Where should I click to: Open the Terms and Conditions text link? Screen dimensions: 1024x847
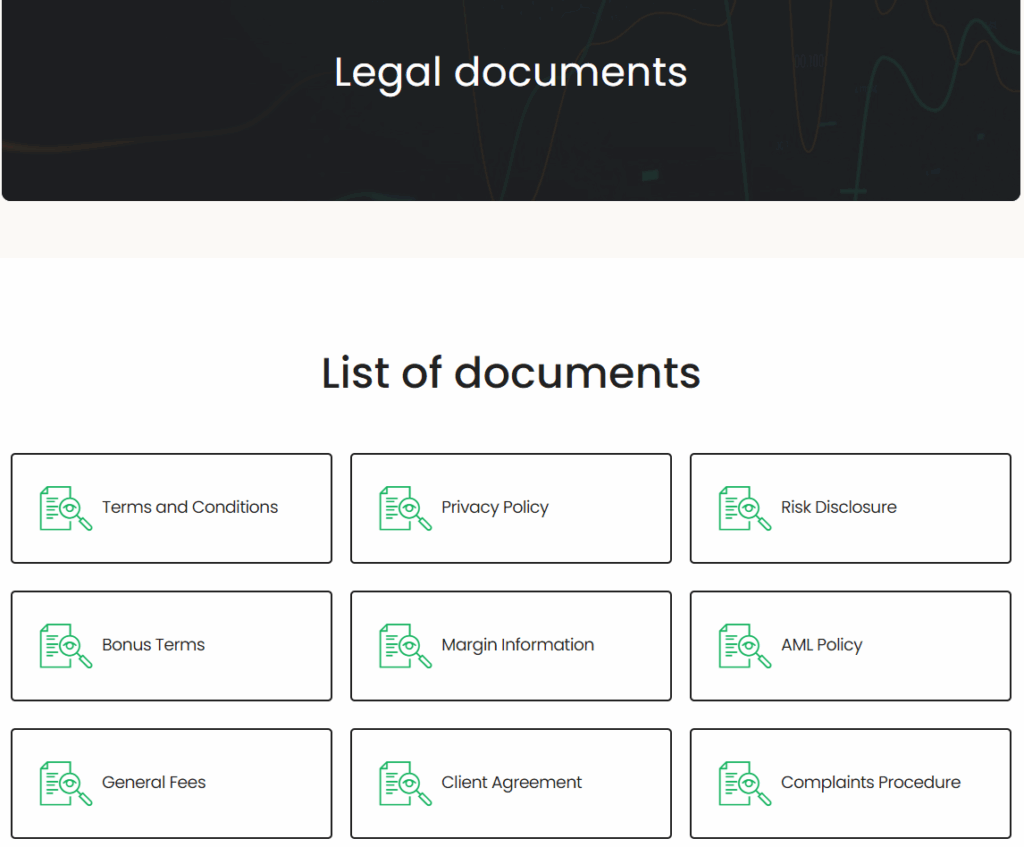[190, 507]
